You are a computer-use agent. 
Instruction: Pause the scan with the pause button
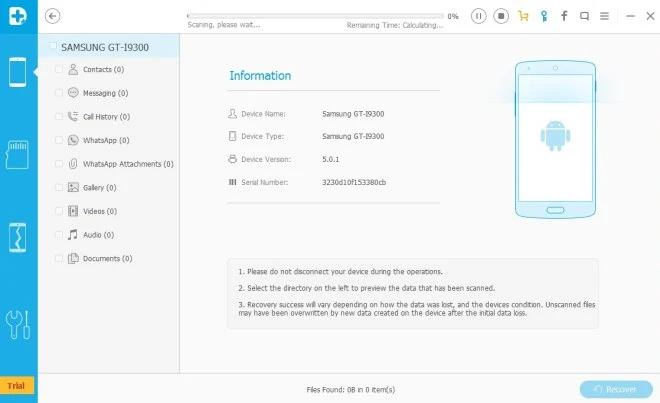coord(479,16)
